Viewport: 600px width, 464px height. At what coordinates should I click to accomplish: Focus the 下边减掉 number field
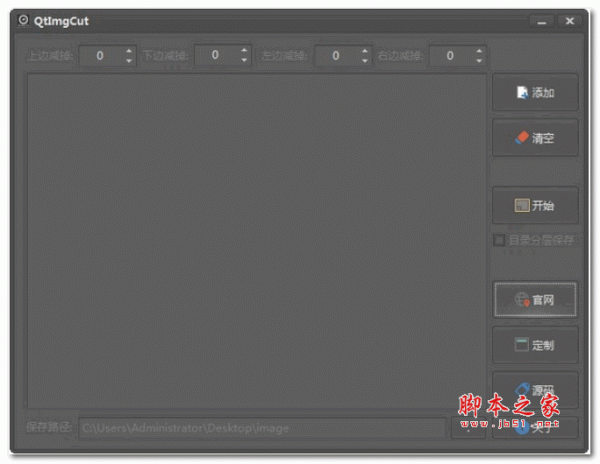[x=223, y=55]
